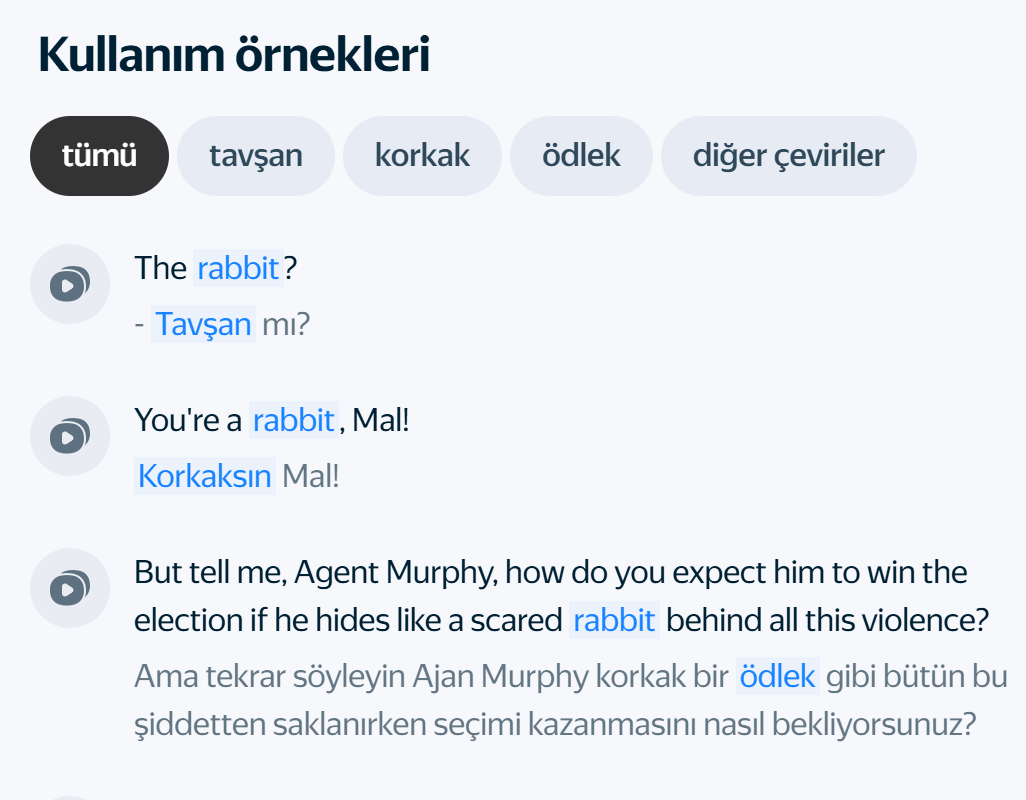The image size is (1026, 800).
Task: Open the "diğer çeviriler" tab
Action: pos(788,156)
